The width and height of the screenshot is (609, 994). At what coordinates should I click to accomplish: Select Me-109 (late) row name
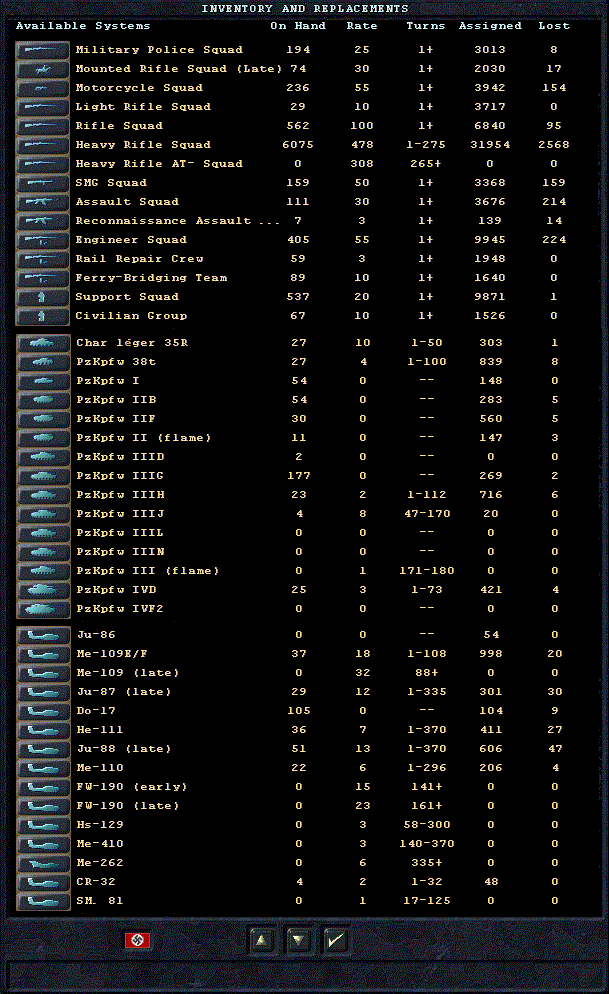click(x=128, y=673)
